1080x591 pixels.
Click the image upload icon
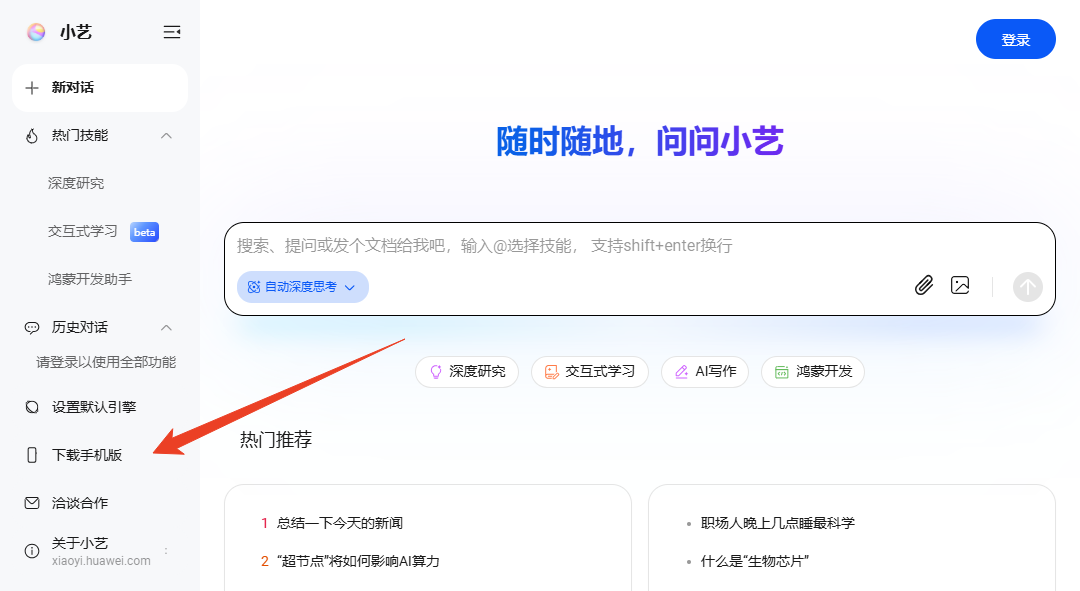click(960, 285)
